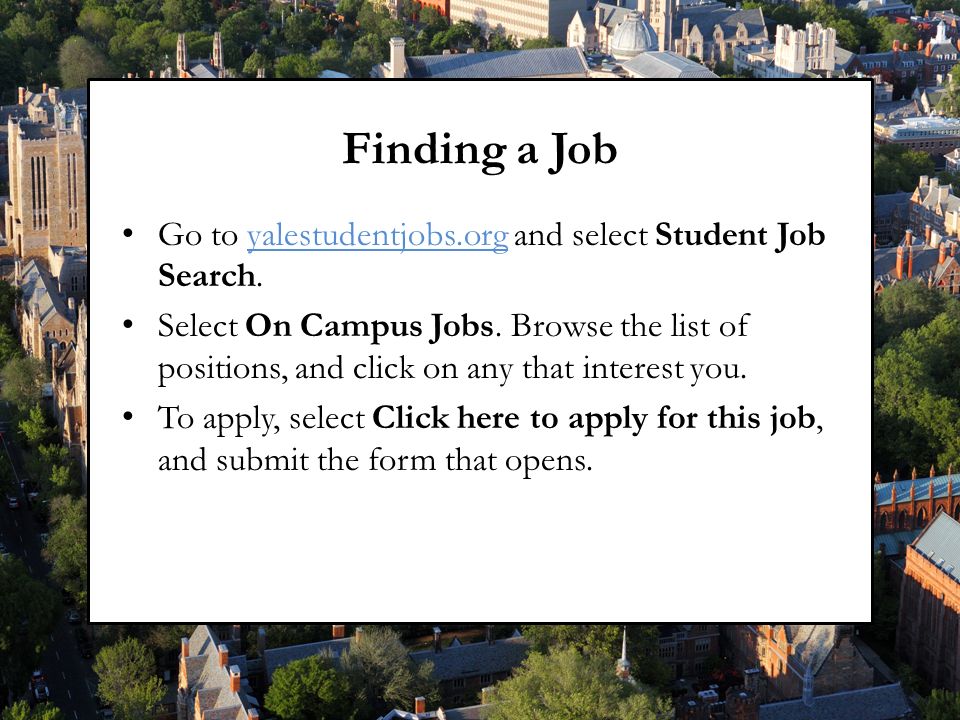Click the red brick building on the right edge
The image size is (960, 720).
[927, 606]
